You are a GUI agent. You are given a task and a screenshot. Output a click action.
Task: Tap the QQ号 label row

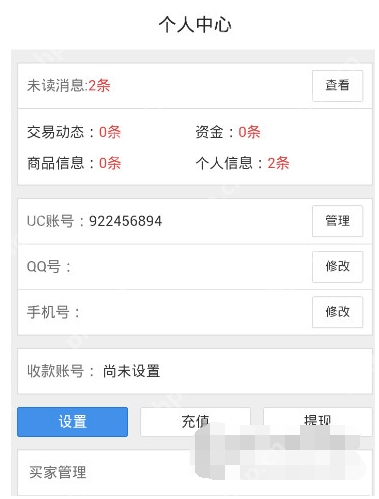195,267
